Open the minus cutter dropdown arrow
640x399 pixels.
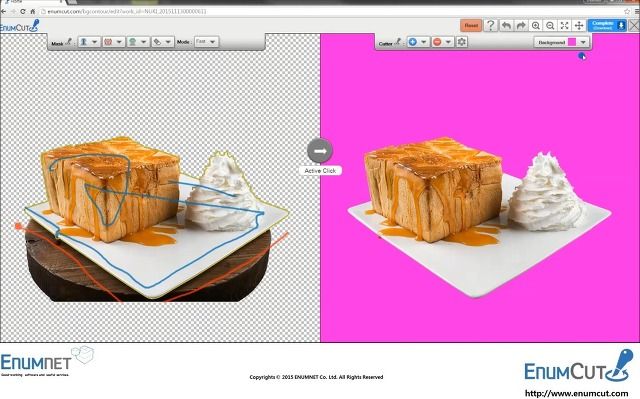pyautogui.click(x=448, y=42)
